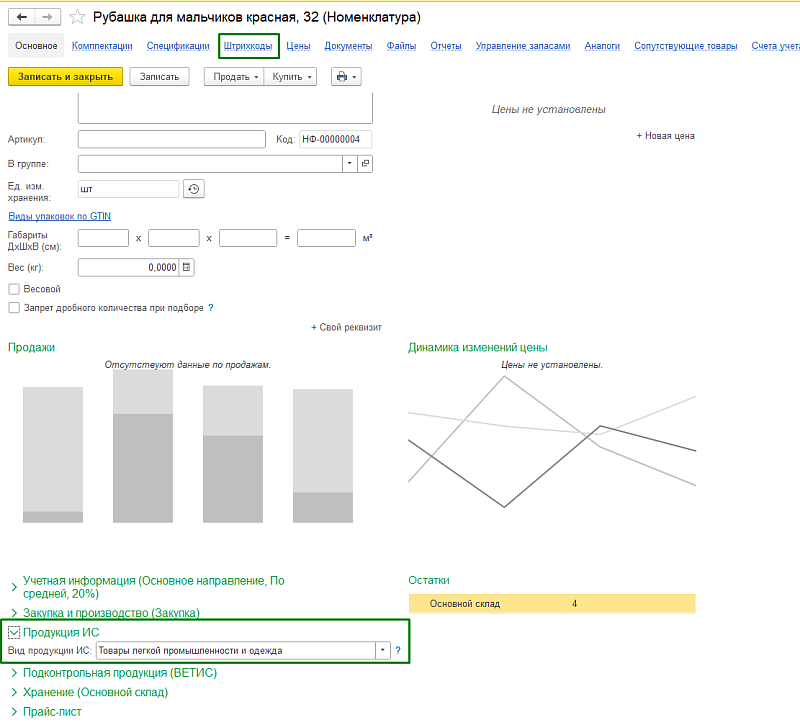Click '+ Свой реквизит'
800x725 pixels.
[x=346, y=327]
